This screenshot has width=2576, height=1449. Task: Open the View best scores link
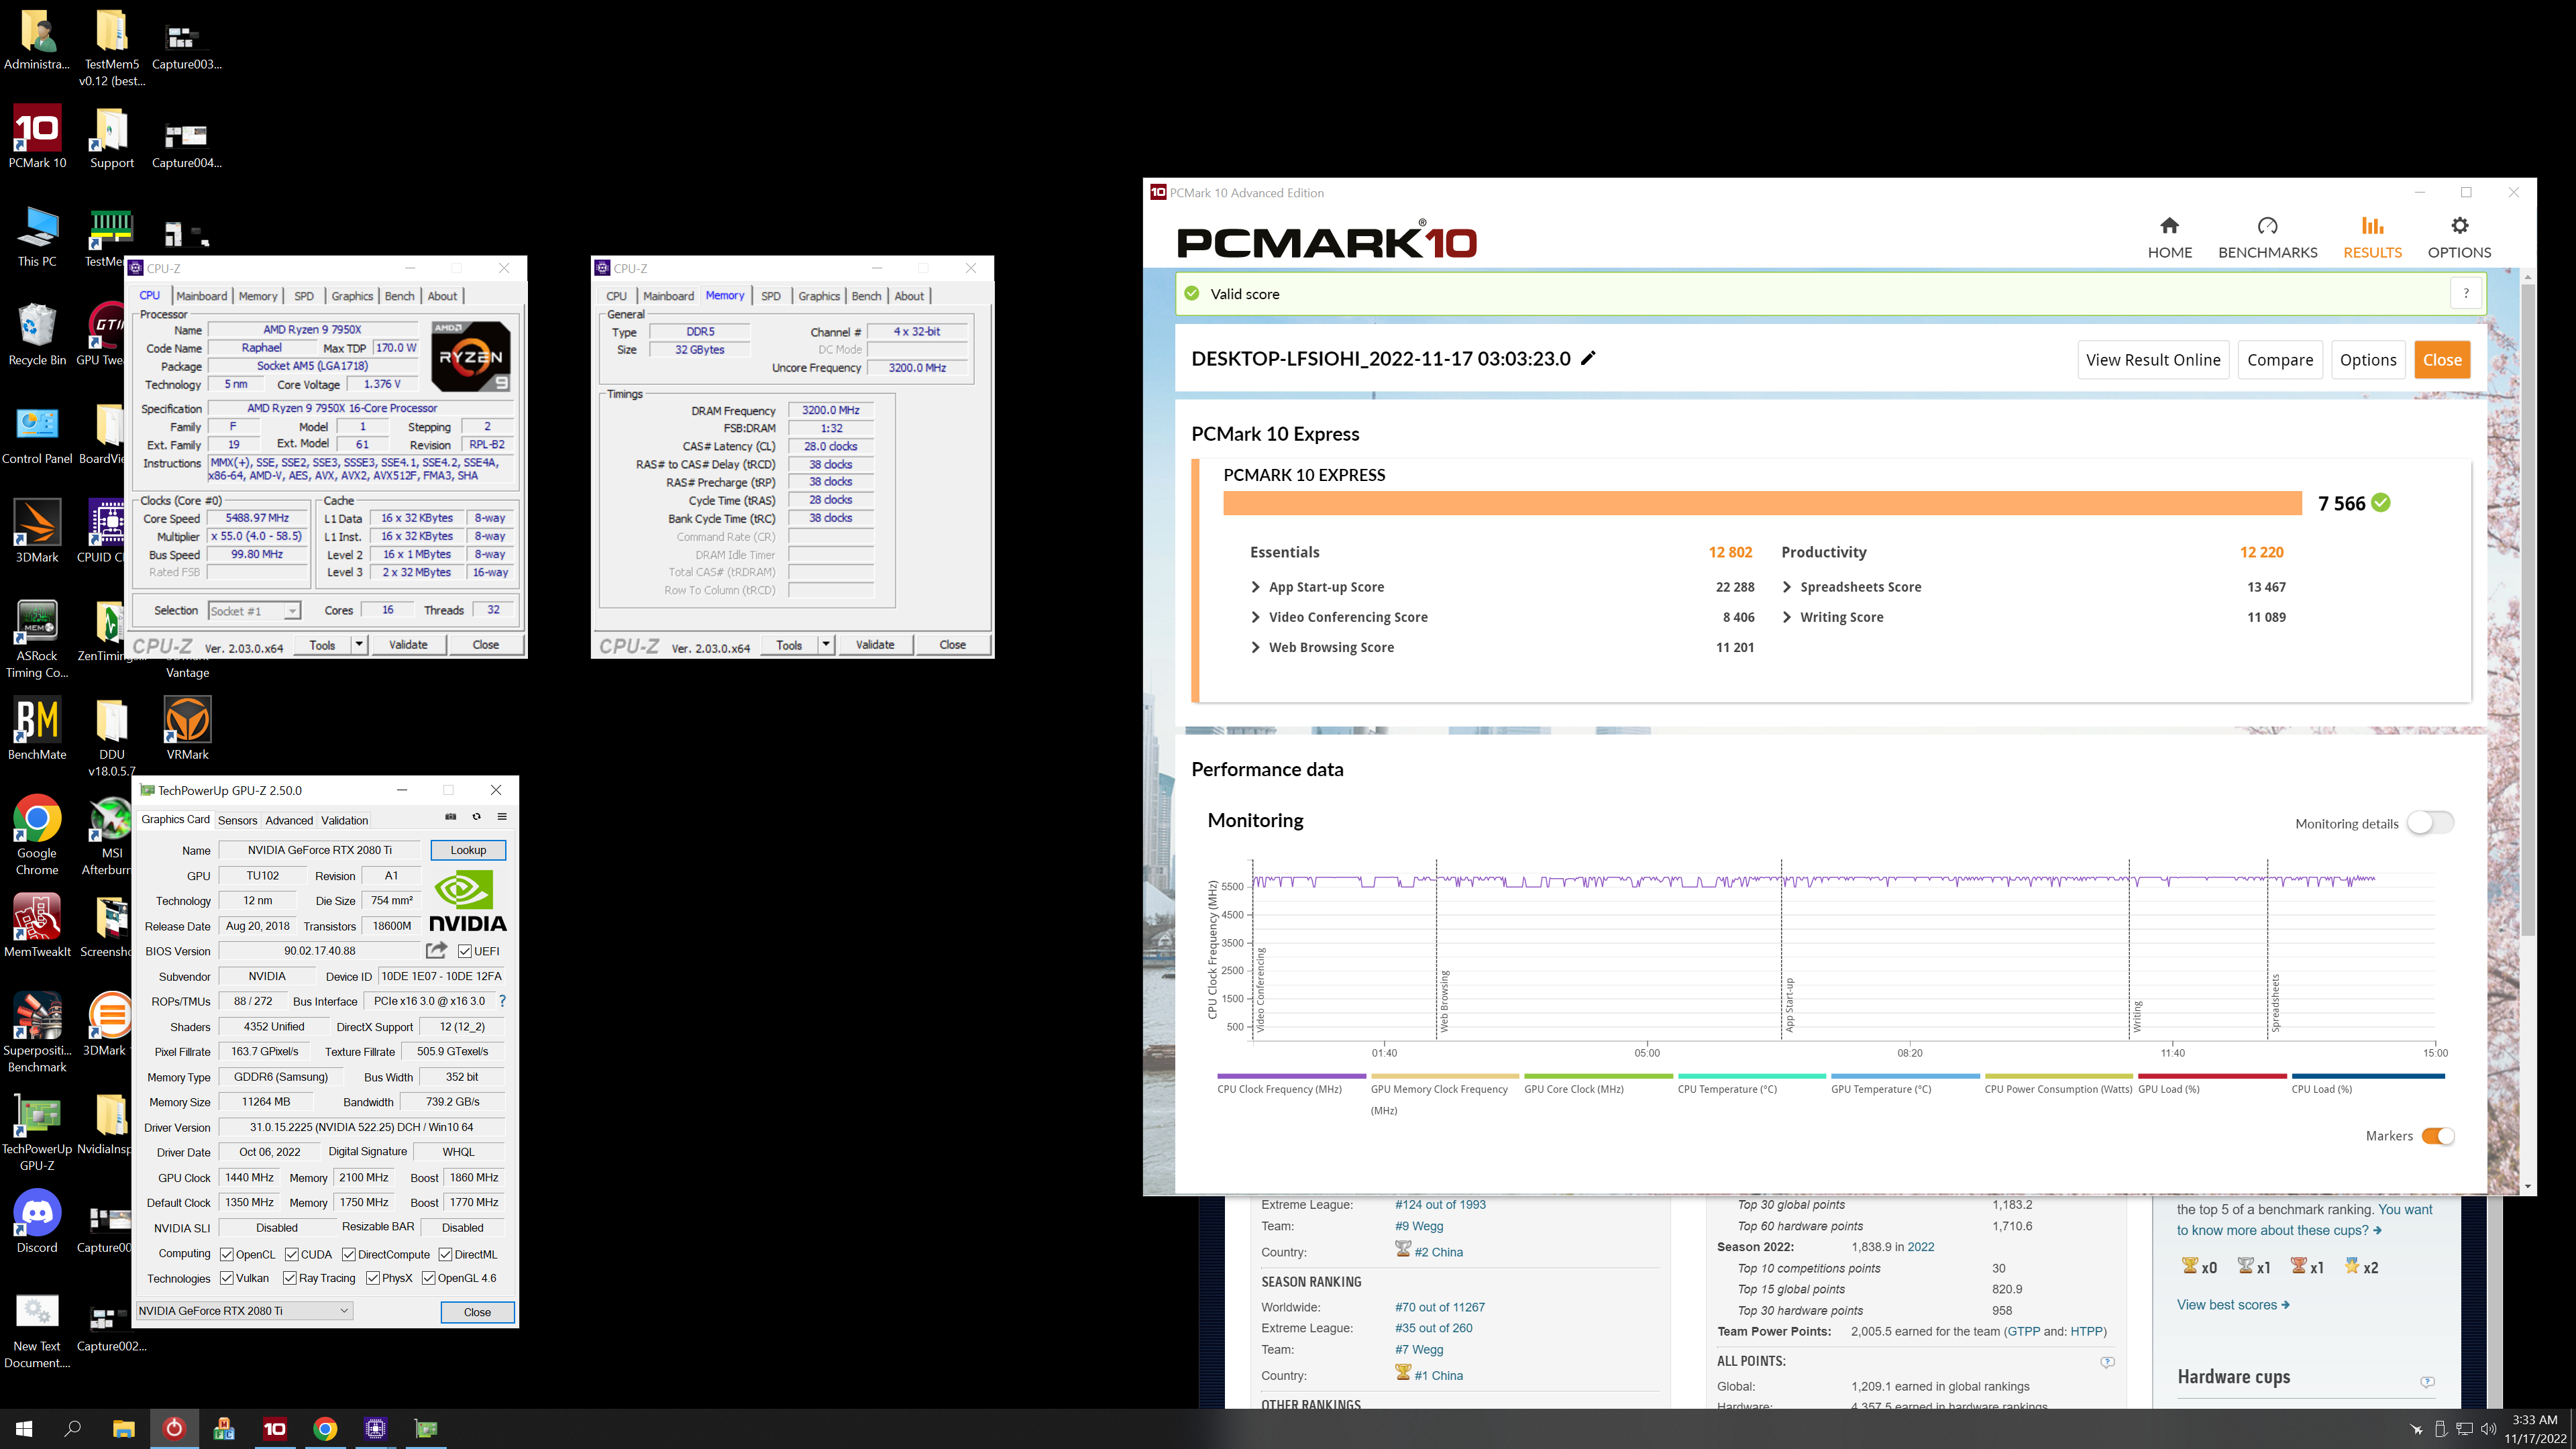(x=2233, y=1304)
